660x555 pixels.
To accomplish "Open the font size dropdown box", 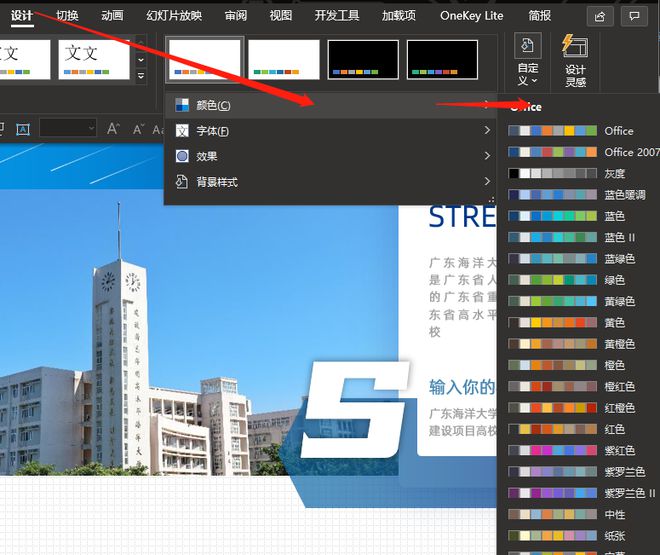I will pyautogui.click(x=68, y=128).
